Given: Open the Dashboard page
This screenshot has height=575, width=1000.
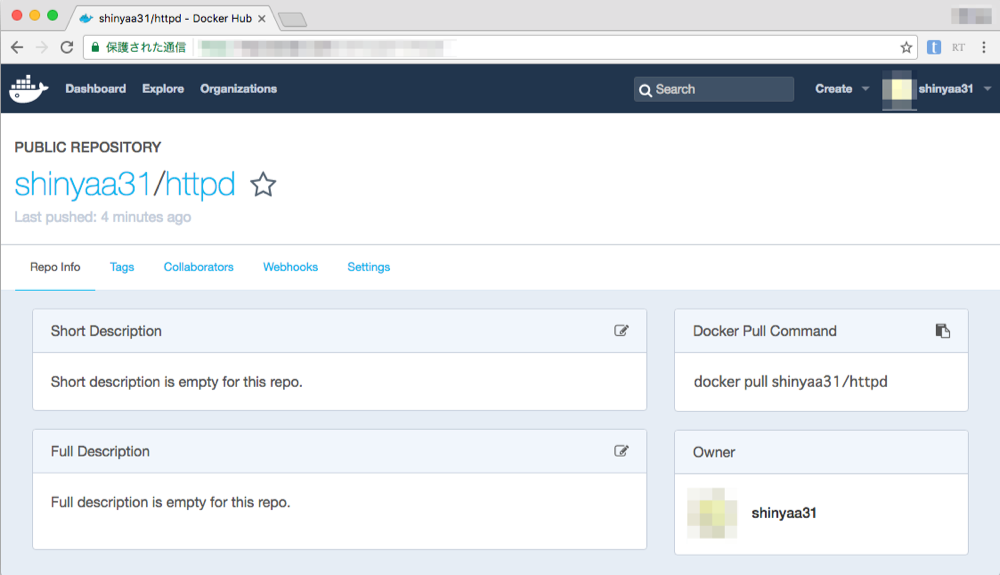Looking at the screenshot, I should [x=96, y=89].
